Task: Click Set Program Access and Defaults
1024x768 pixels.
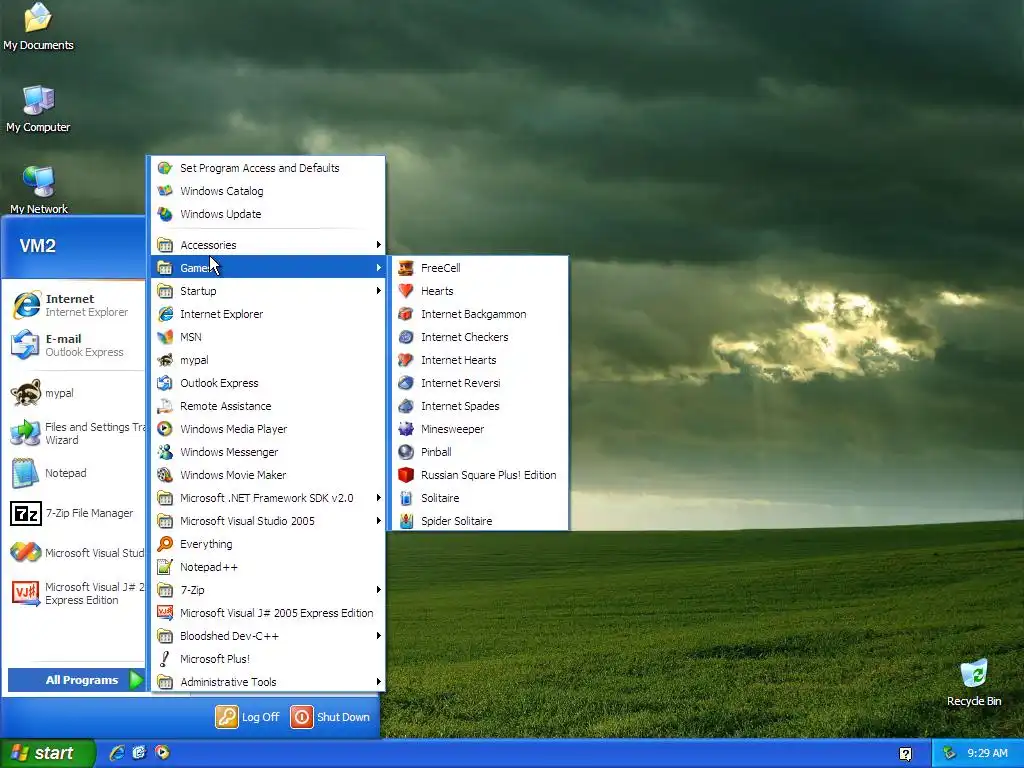Action: [x=268, y=168]
